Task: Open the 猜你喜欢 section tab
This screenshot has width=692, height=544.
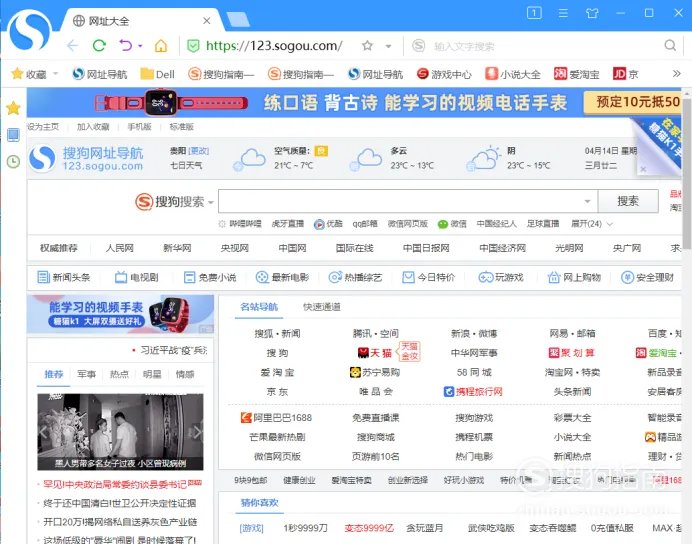Action: tap(259, 503)
